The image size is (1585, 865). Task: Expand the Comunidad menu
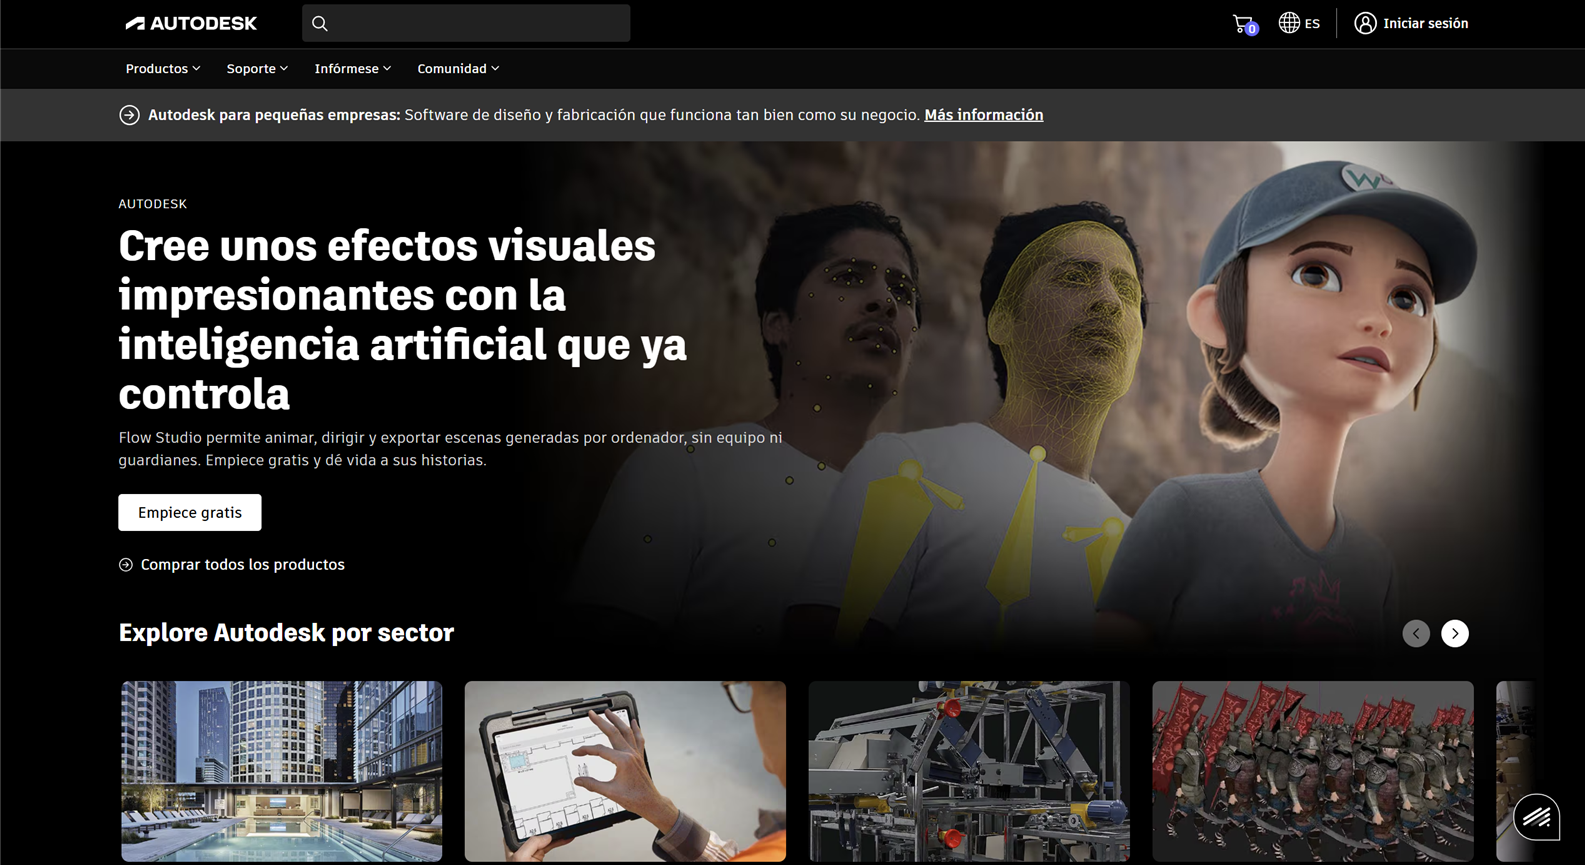click(x=458, y=69)
